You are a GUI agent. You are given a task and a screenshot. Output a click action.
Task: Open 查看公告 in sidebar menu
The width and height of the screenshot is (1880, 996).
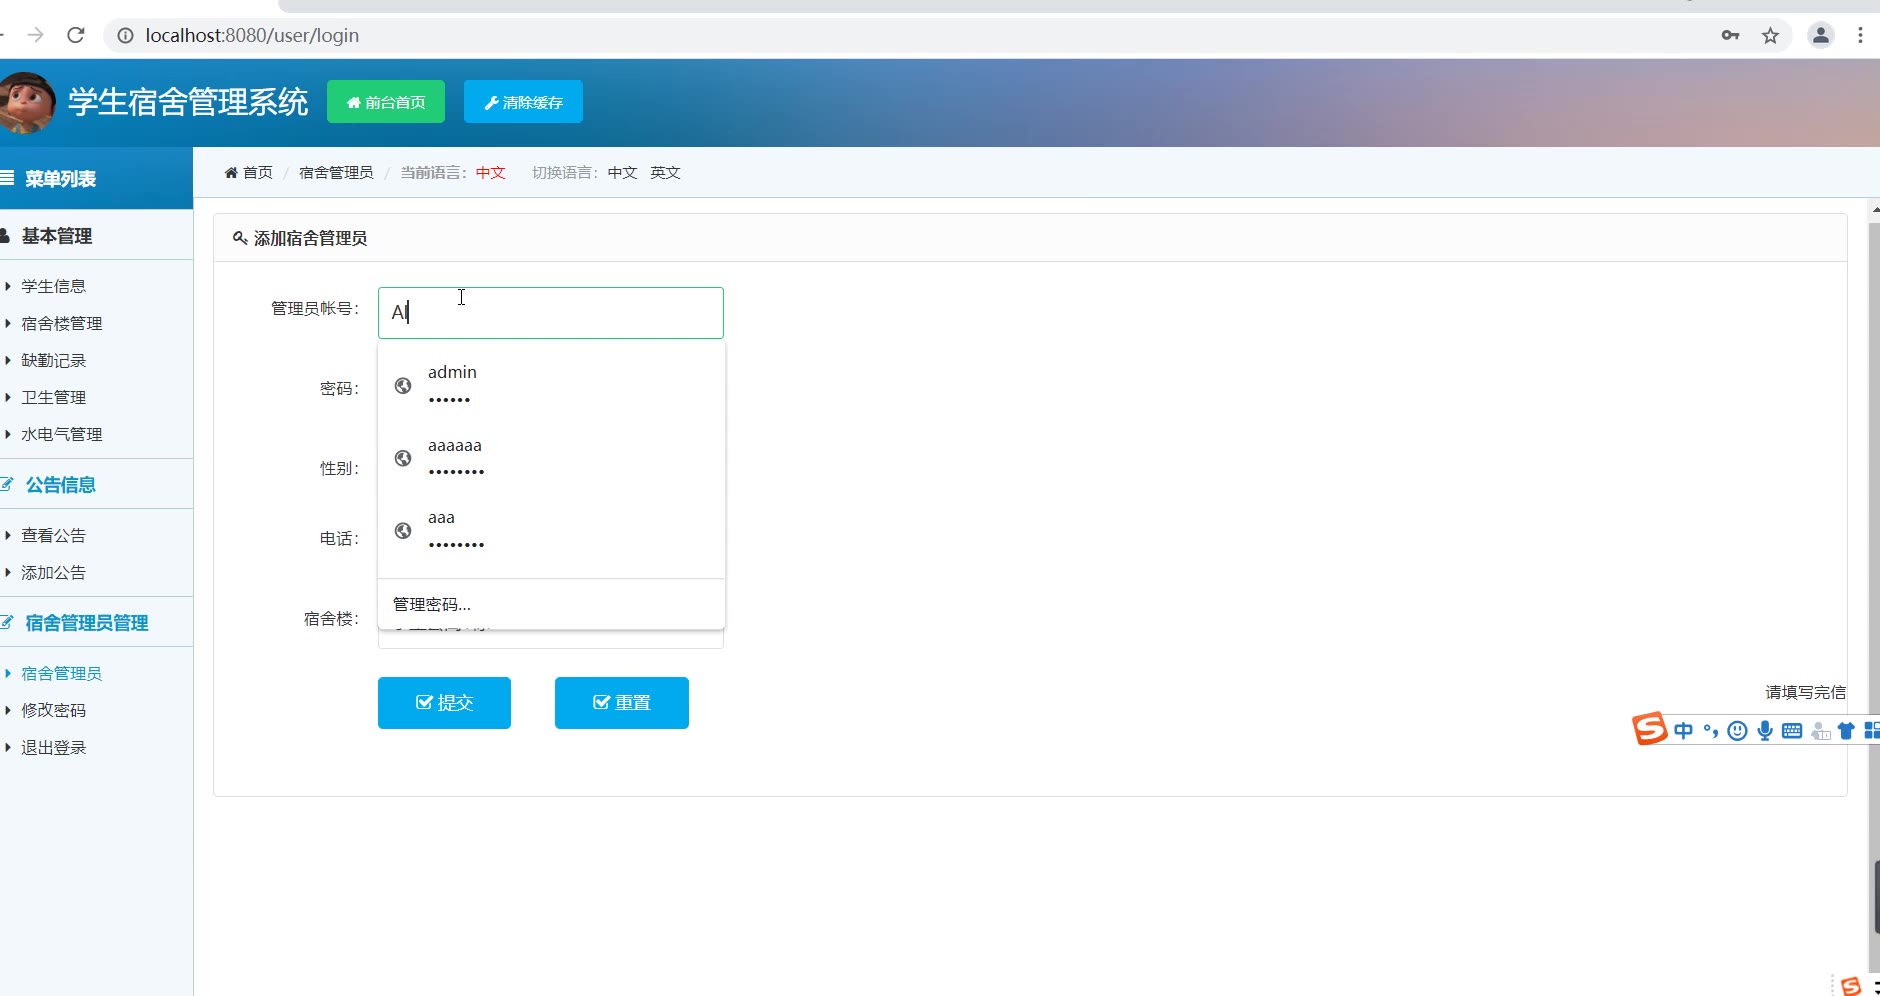pos(54,536)
